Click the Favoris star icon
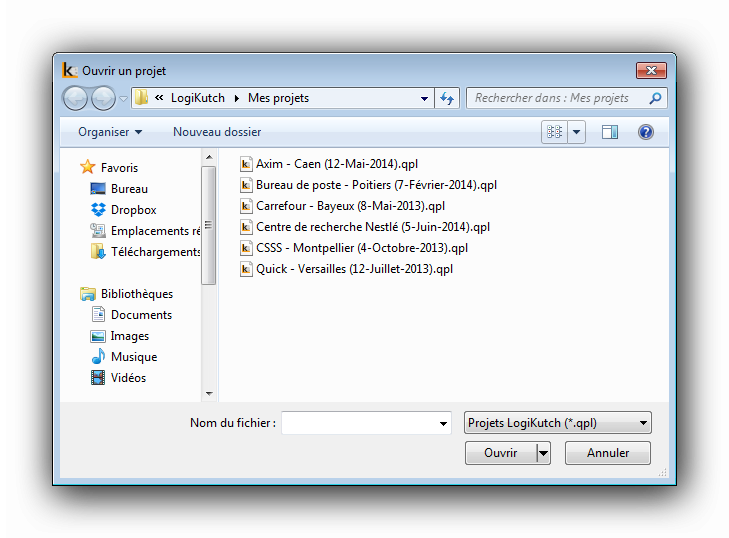The width and height of the screenshot is (729, 538). (x=87, y=167)
